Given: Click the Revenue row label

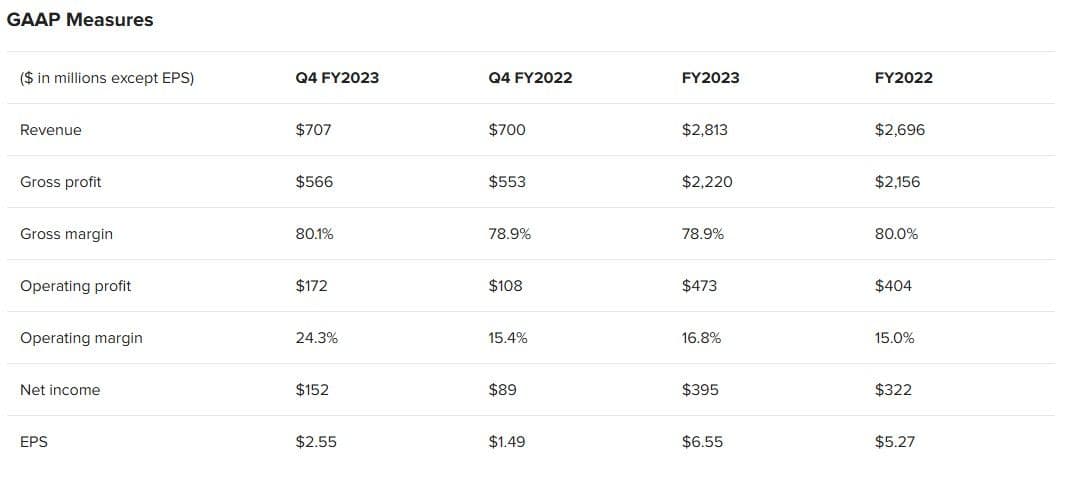Looking at the screenshot, I should point(51,130).
